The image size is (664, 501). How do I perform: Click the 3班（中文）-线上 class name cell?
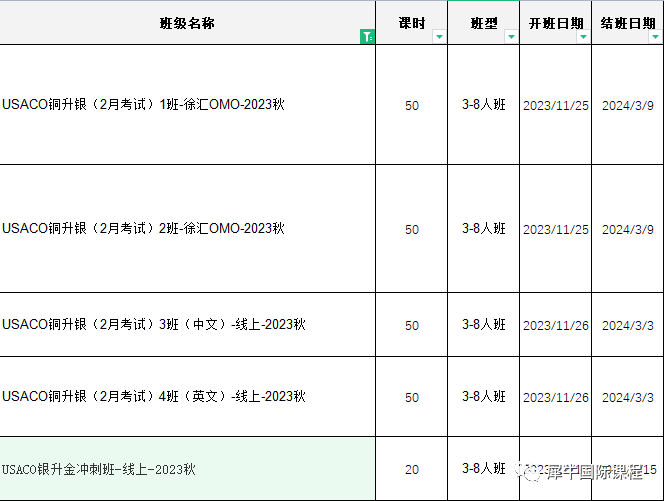click(x=153, y=325)
